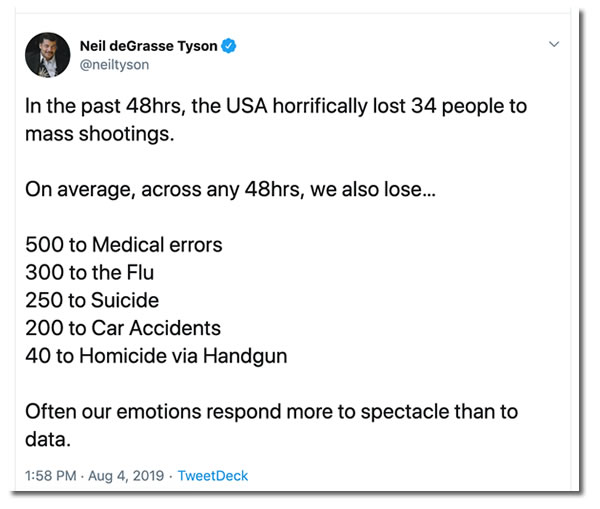Open the Neil deGrasse Tyson display name link
This screenshot has height=509, width=600.
tap(149, 46)
